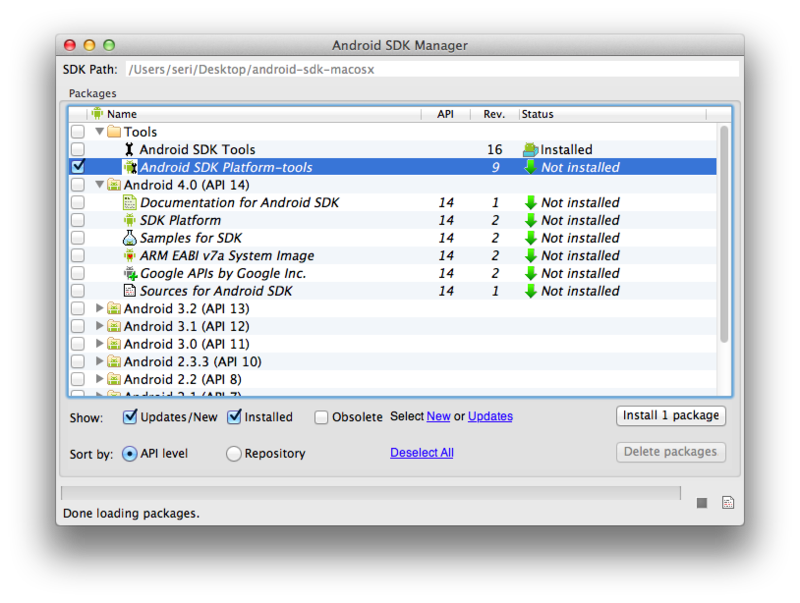This screenshot has width=800, height=603.
Task: Click the green arrow in Google APIs row
Action: pyautogui.click(x=531, y=273)
